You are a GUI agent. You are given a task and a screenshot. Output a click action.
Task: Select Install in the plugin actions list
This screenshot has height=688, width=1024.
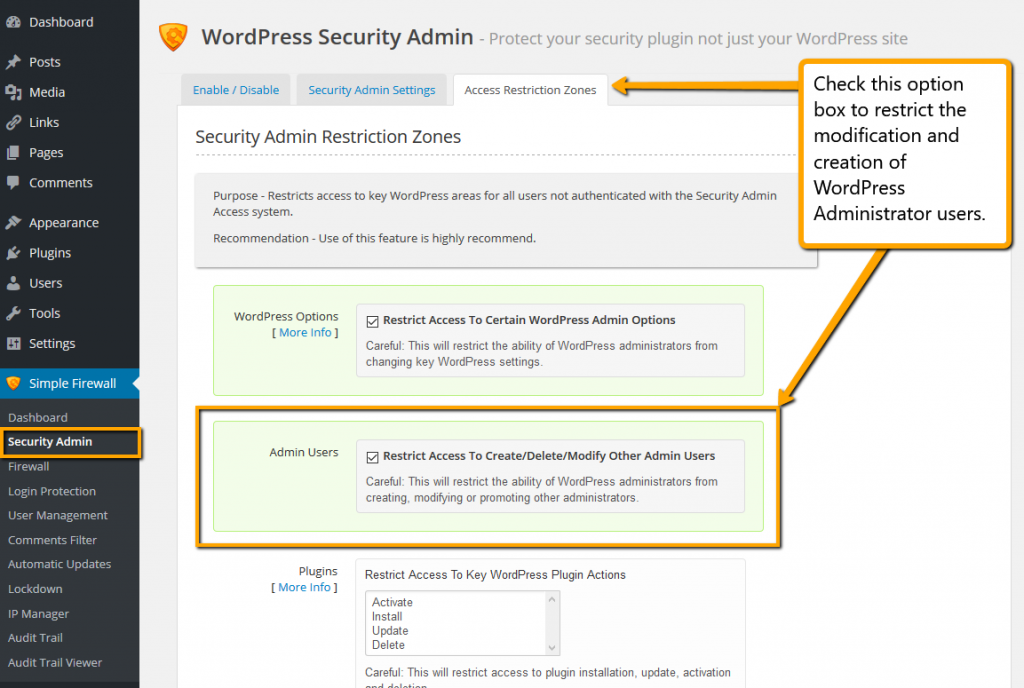pos(389,617)
